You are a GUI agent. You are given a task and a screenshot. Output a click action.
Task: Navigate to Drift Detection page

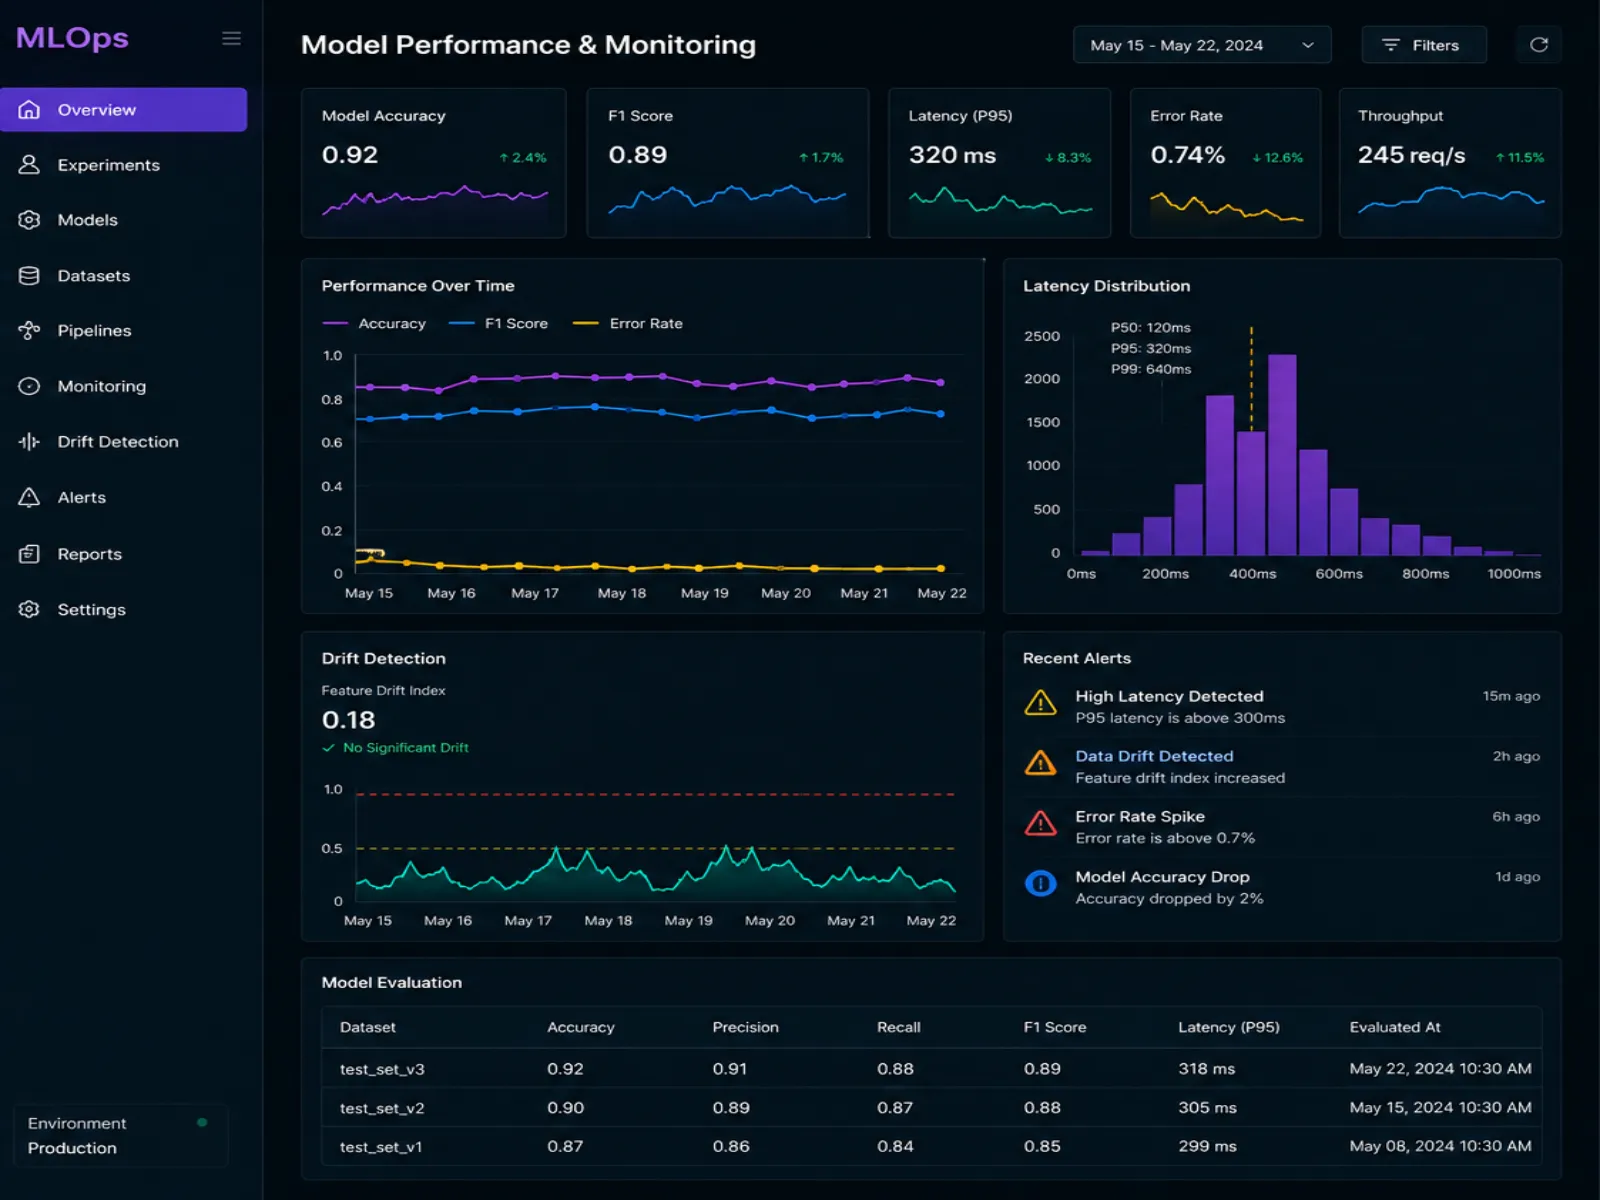click(x=124, y=442)
